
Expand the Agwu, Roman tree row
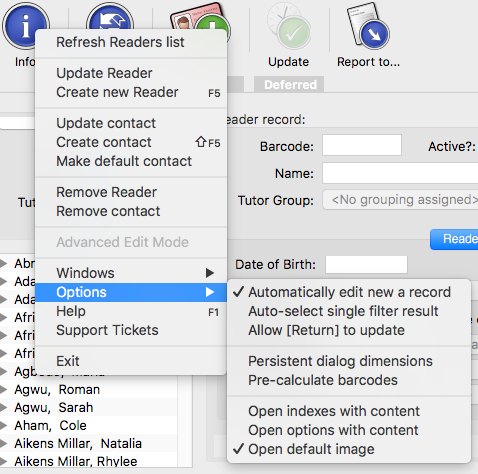pos(3,389)
